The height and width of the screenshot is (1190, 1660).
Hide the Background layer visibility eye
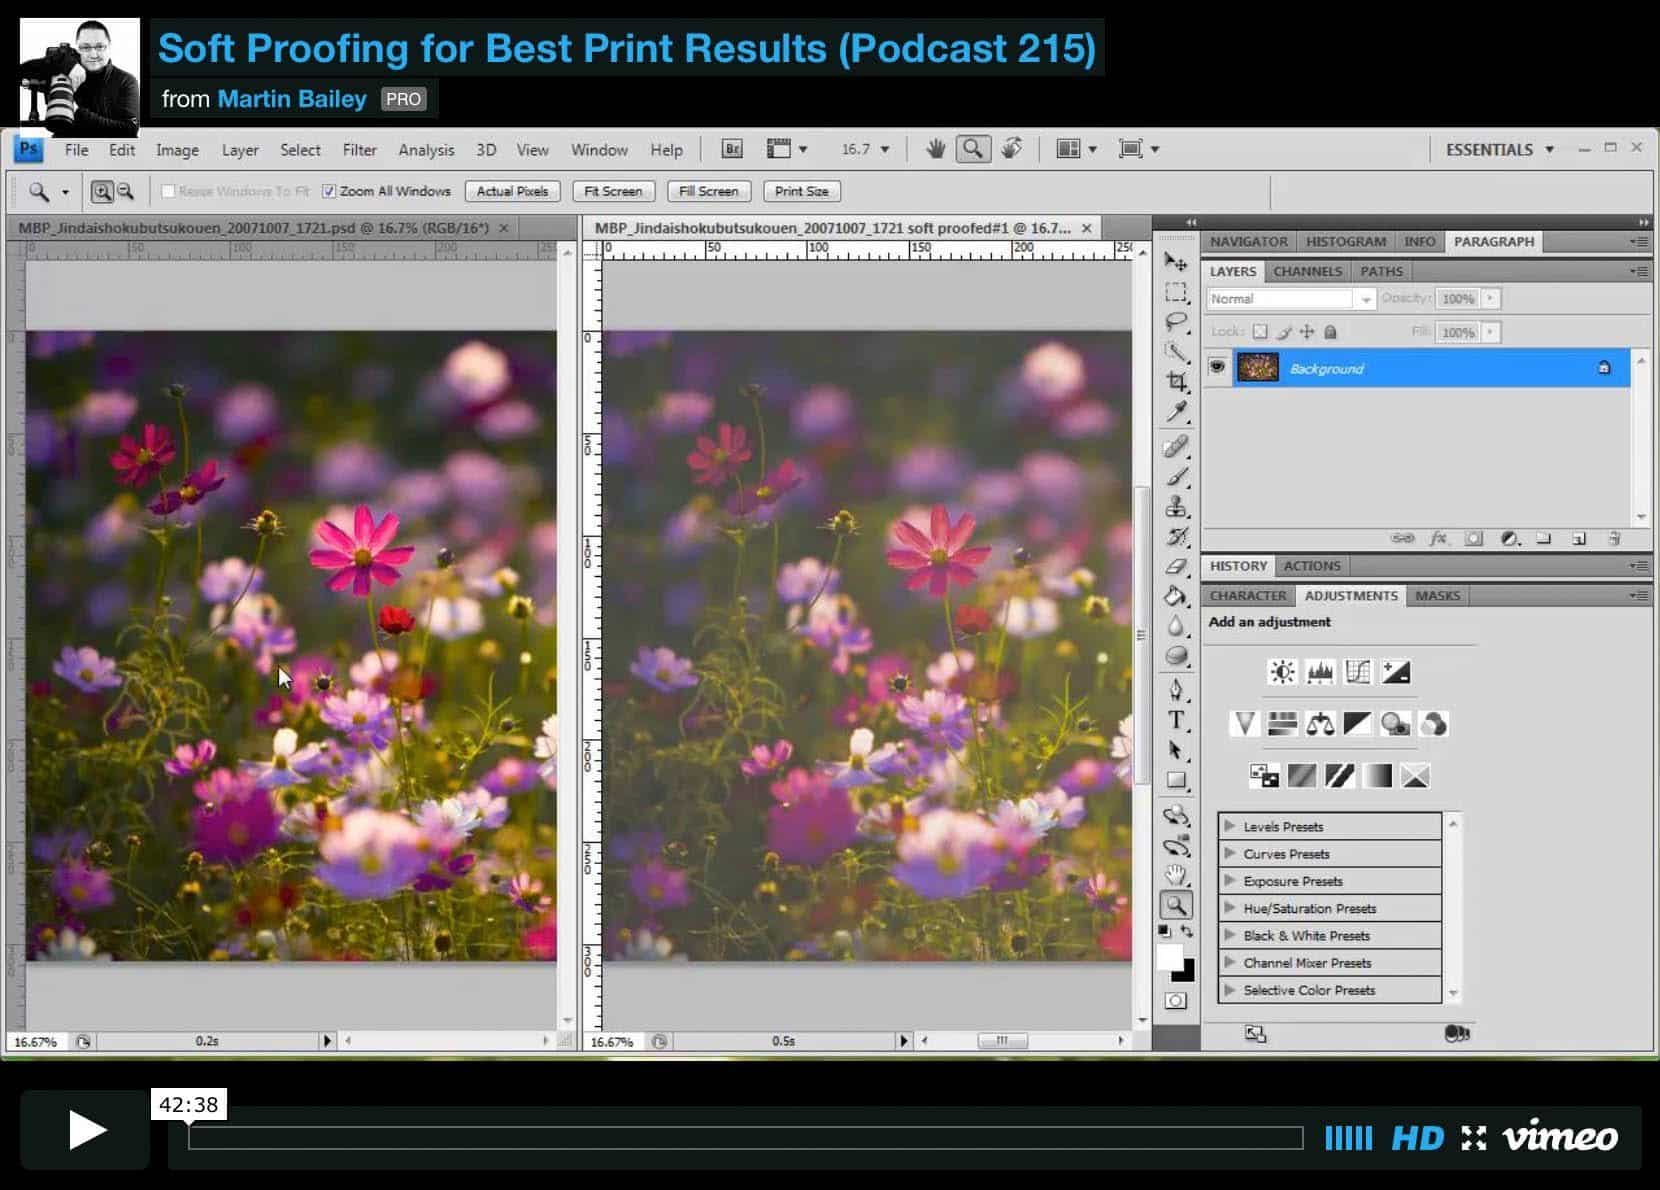click(1217, 368)
